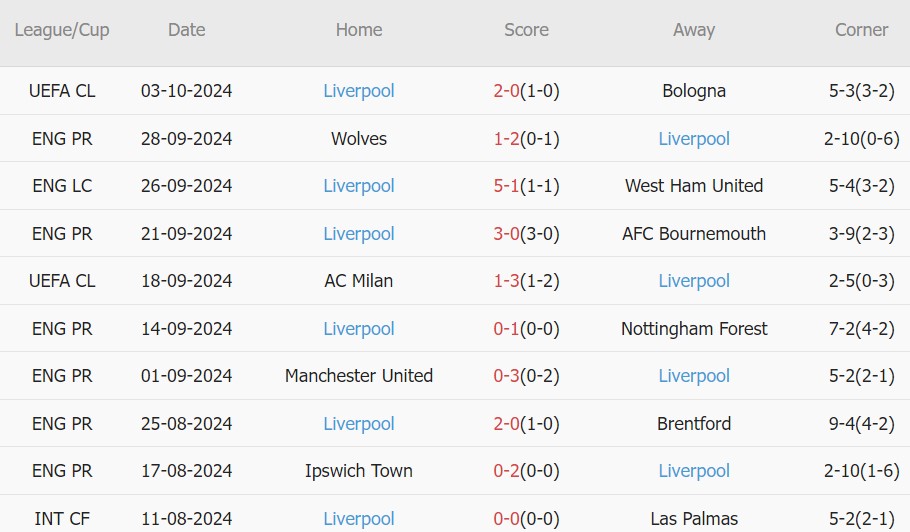Select Liverpool in the AFC Bournemouth row

359,234
